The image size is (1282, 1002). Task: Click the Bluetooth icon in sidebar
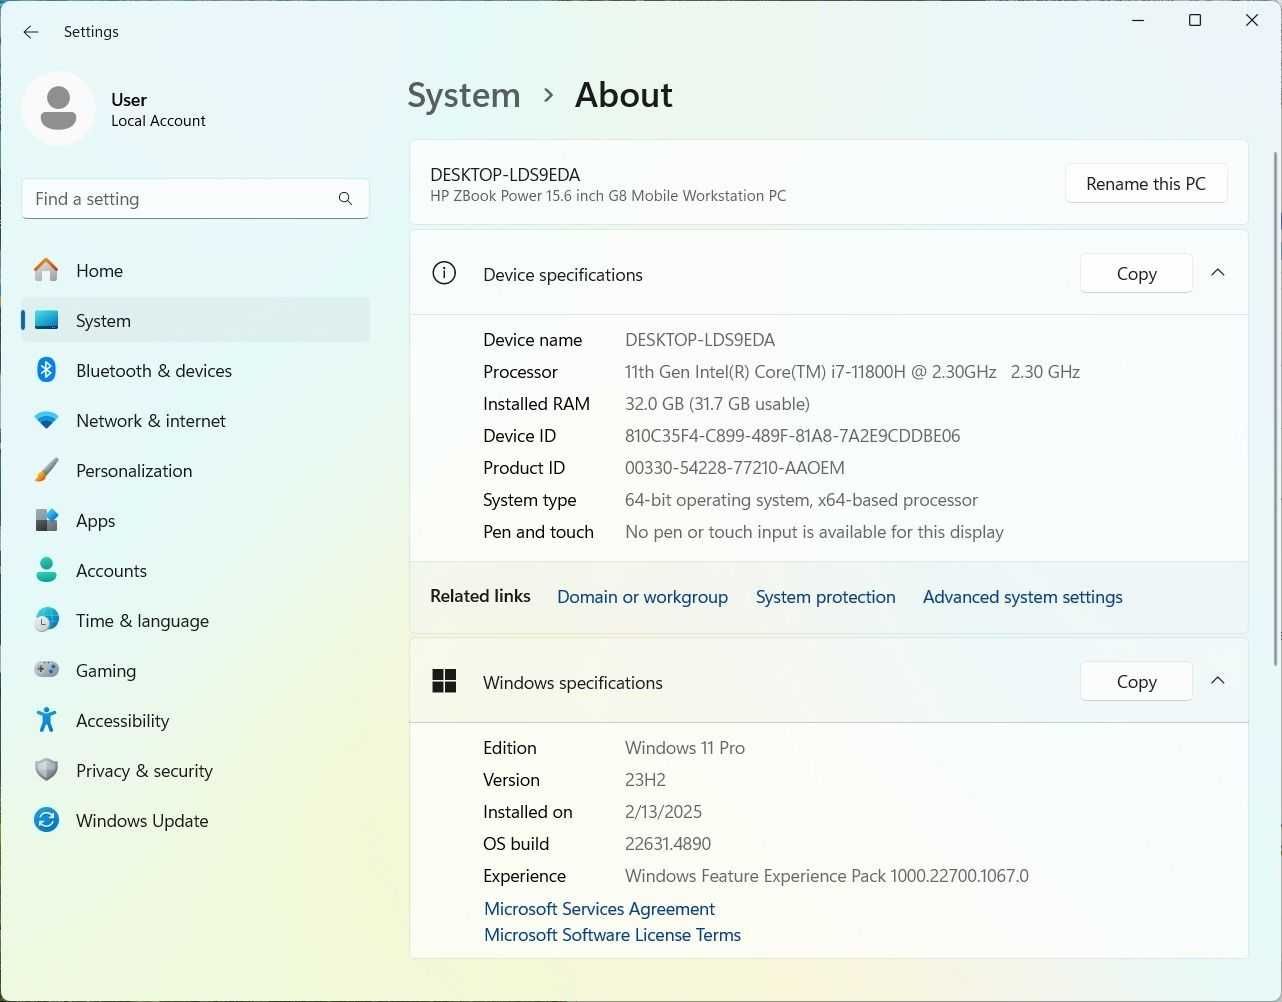[46, 370]
